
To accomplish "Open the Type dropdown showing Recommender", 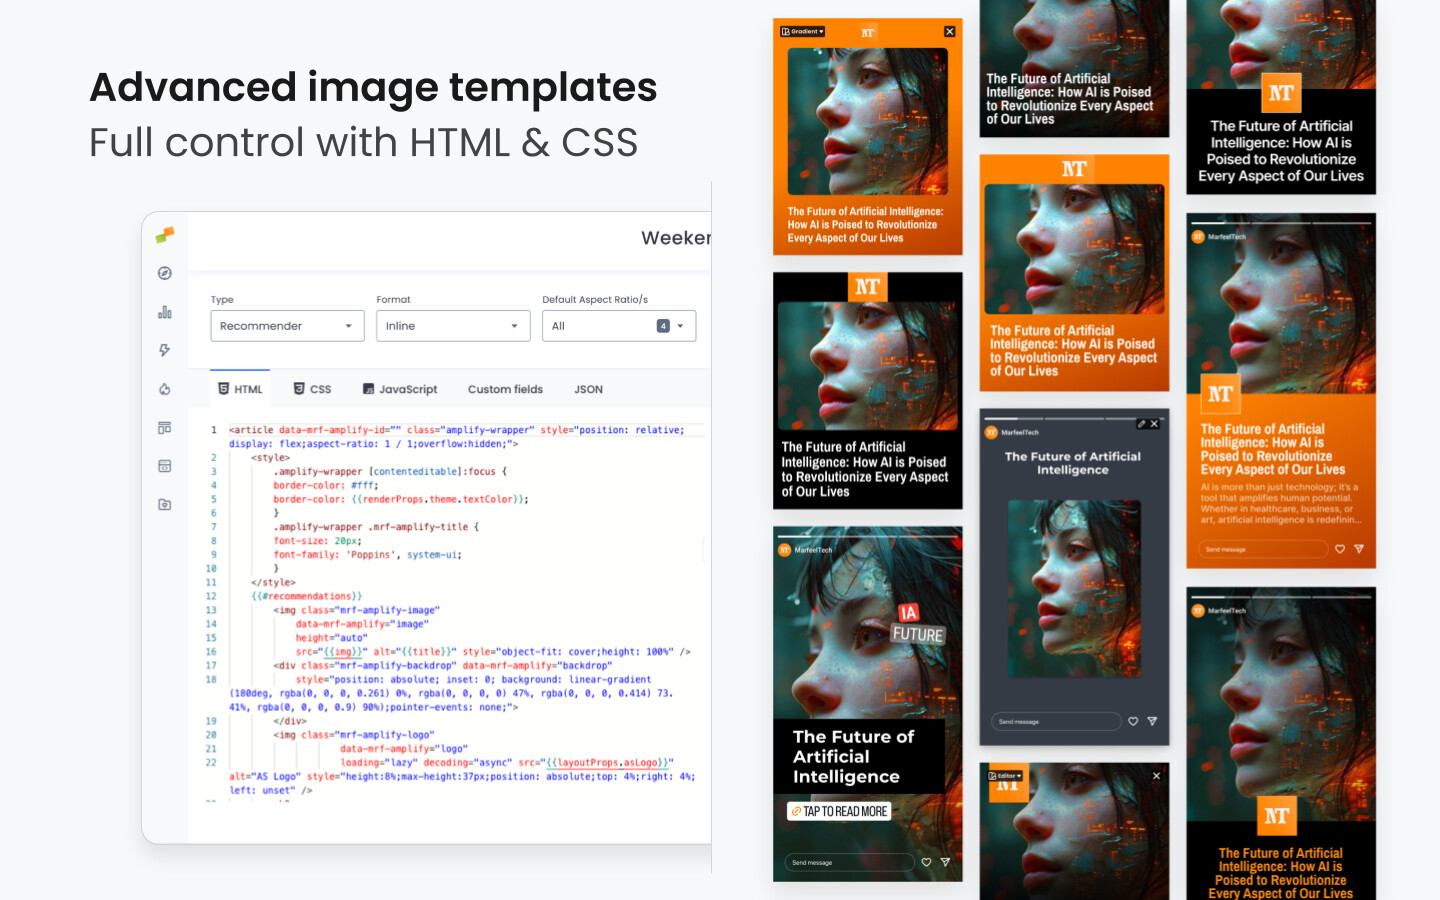I will [287, 326].
